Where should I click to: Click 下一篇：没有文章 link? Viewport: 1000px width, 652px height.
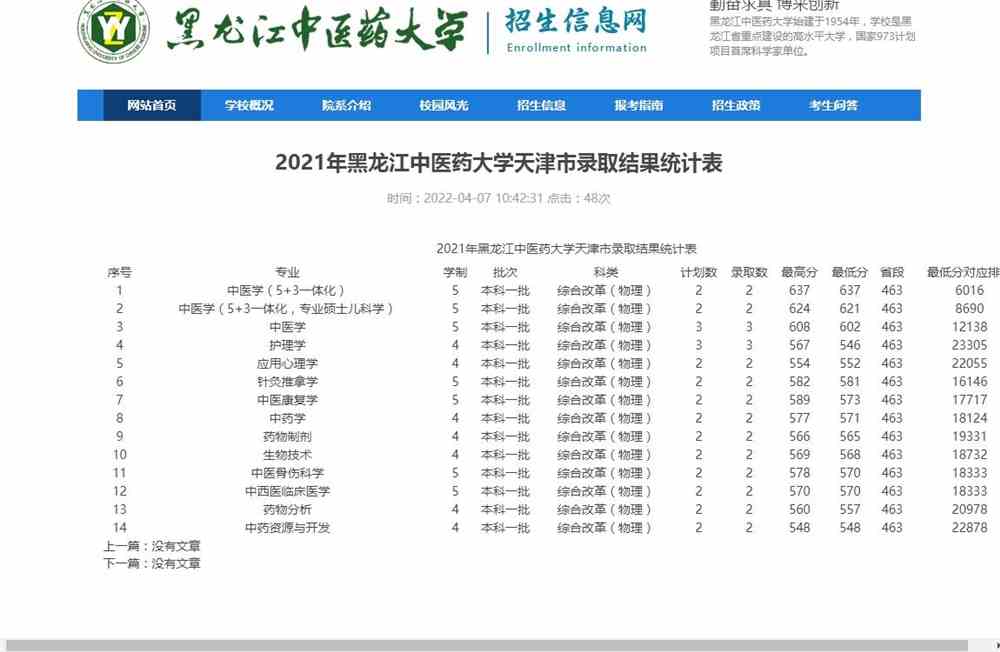(152, 563)
